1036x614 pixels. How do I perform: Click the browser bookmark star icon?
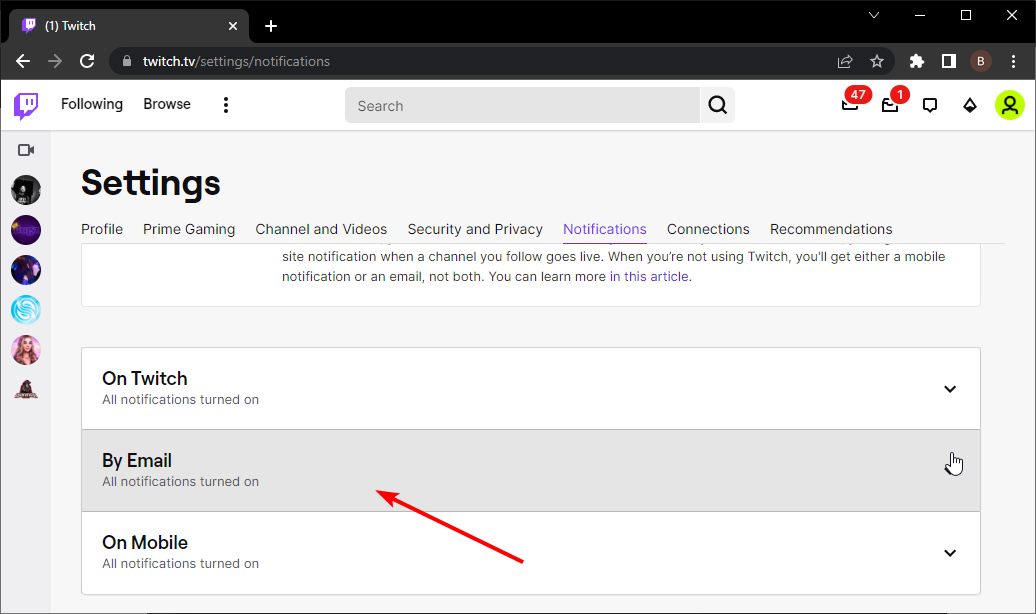pos(877,61)
